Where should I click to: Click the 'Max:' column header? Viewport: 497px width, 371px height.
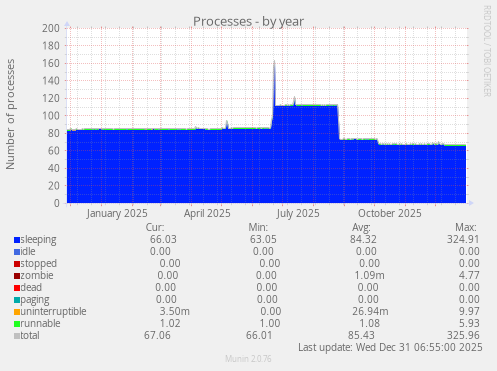pyautogui.click(x=466, y=227)
